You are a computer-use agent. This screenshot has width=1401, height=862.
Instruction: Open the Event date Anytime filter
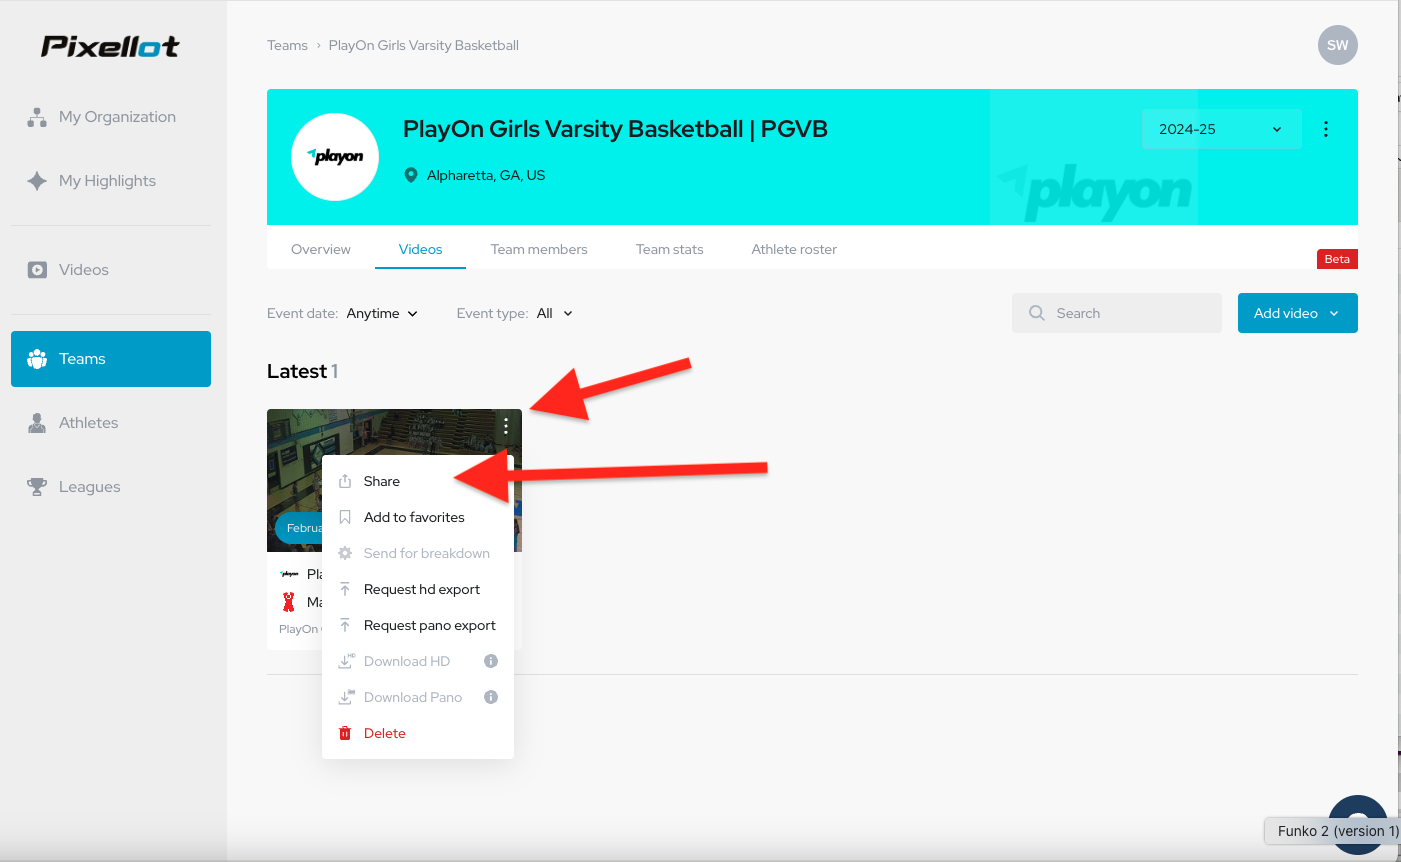click(382, 313)
